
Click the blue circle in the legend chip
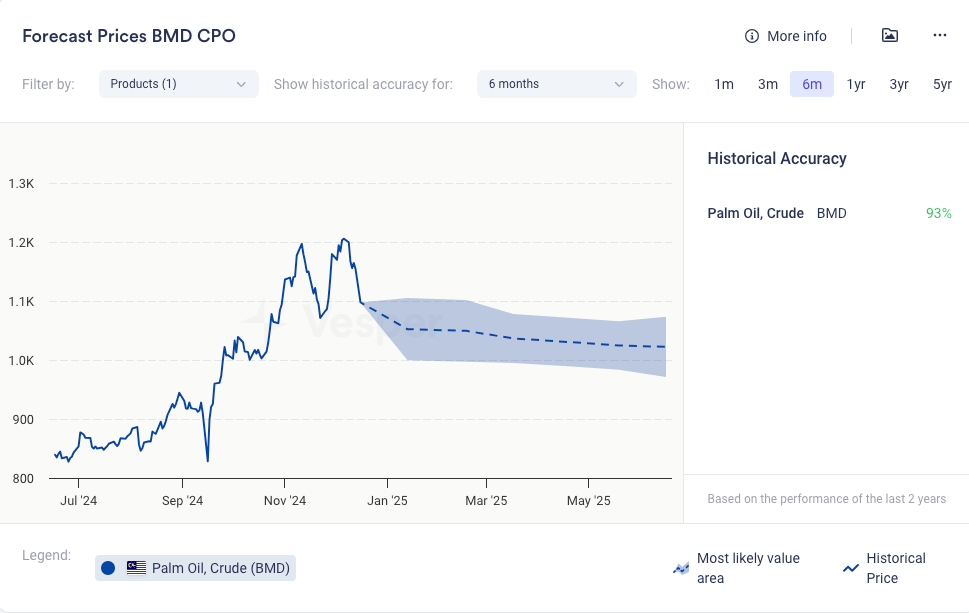coord(108,568)
